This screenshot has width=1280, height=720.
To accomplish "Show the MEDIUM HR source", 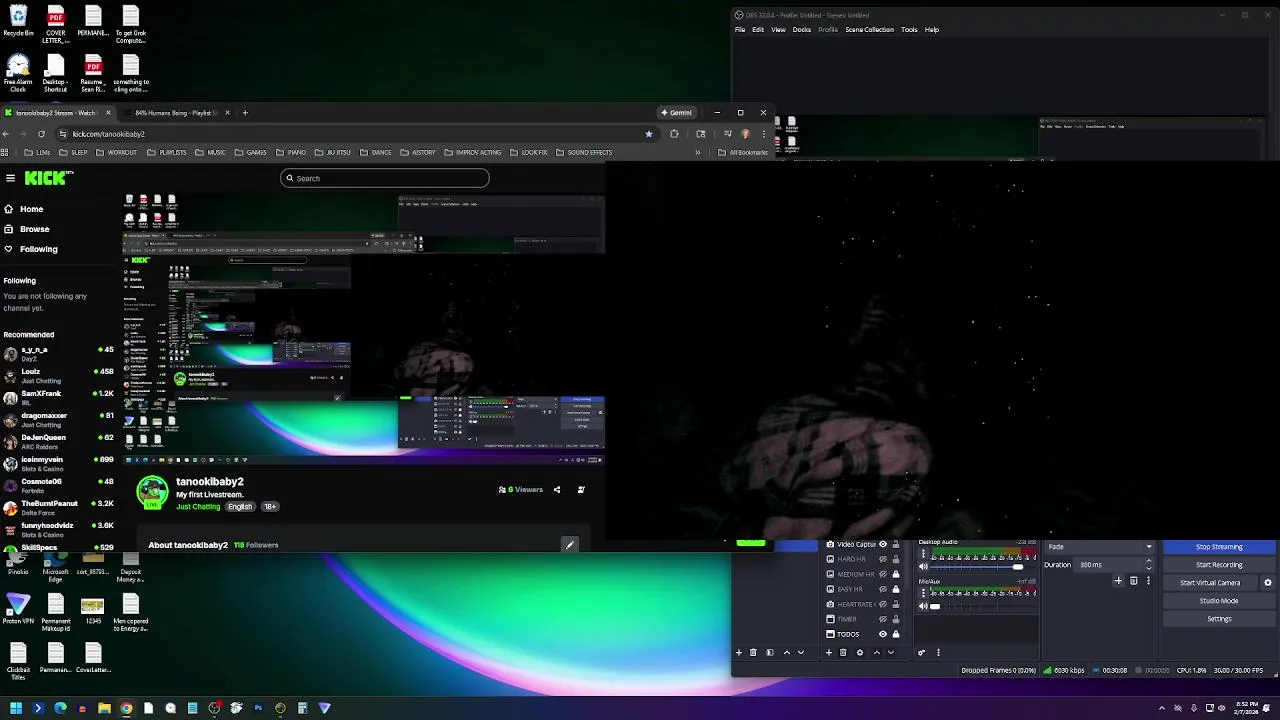I will pos(882,574).
